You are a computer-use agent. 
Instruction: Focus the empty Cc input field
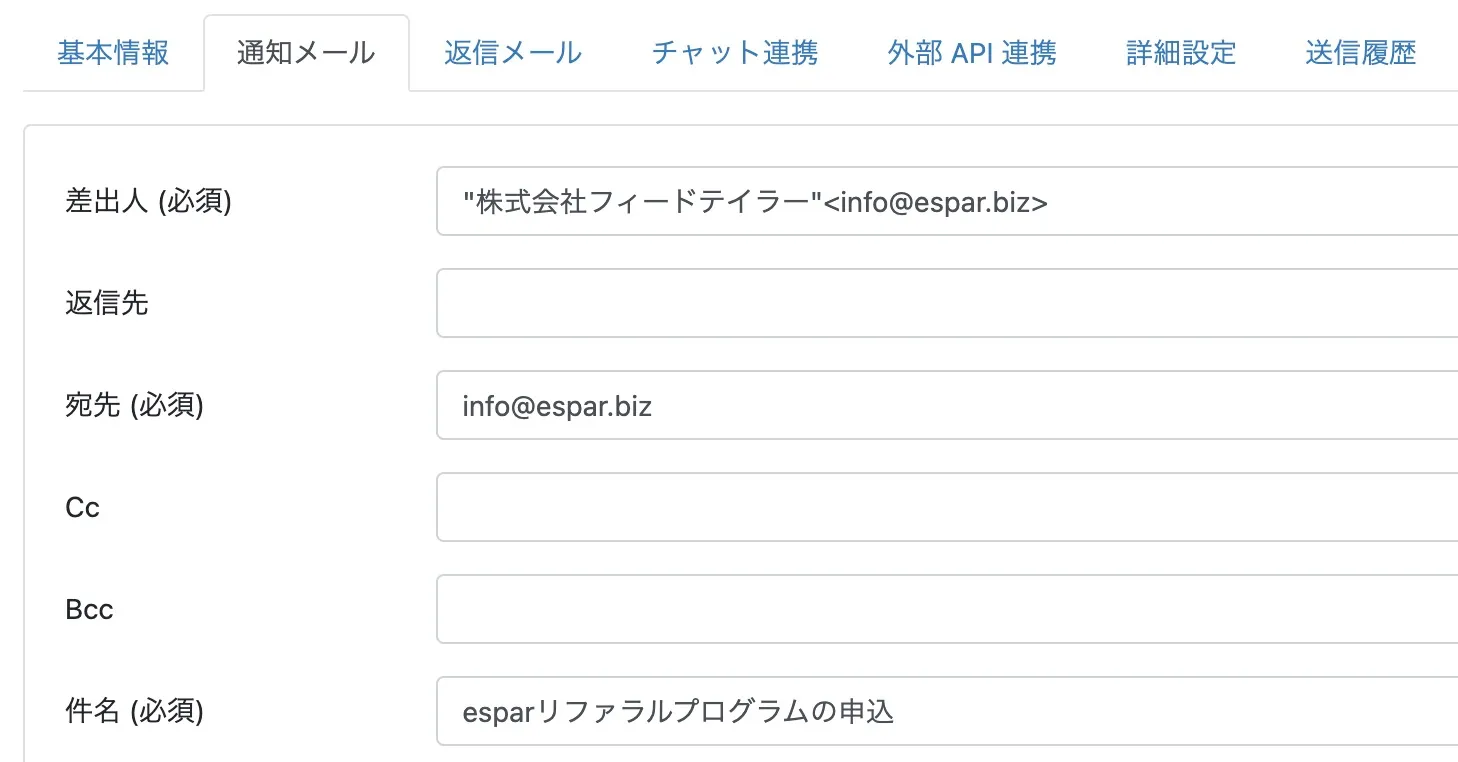click(947, 508)
